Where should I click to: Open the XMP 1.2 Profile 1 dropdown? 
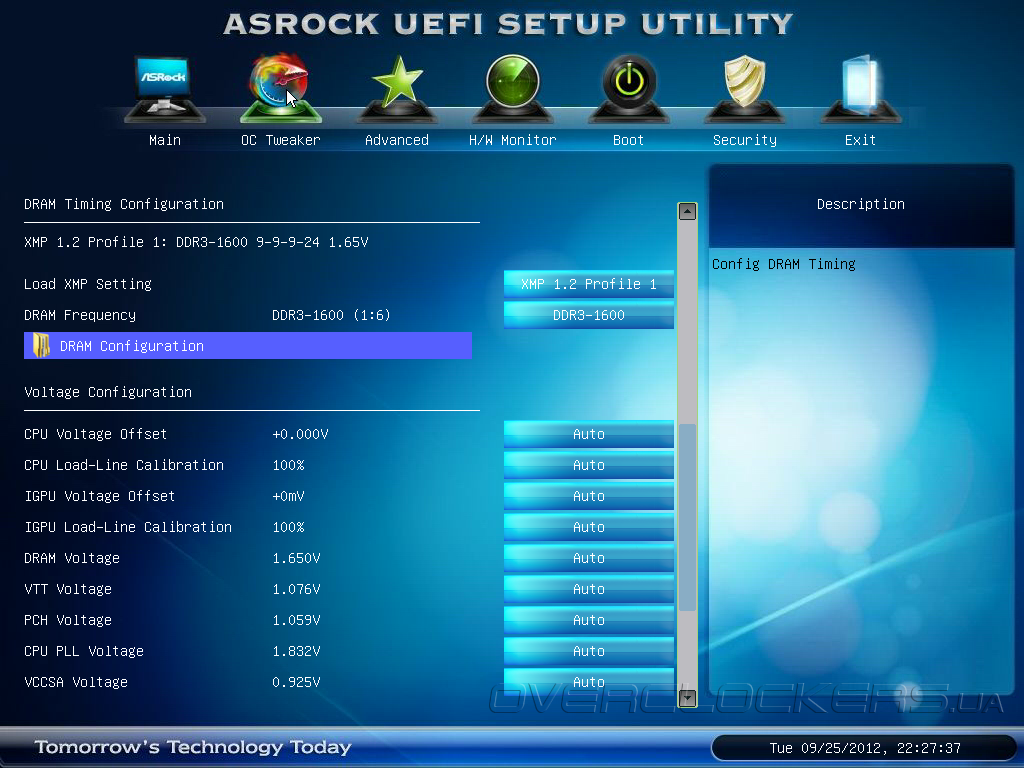pos(588,284)
